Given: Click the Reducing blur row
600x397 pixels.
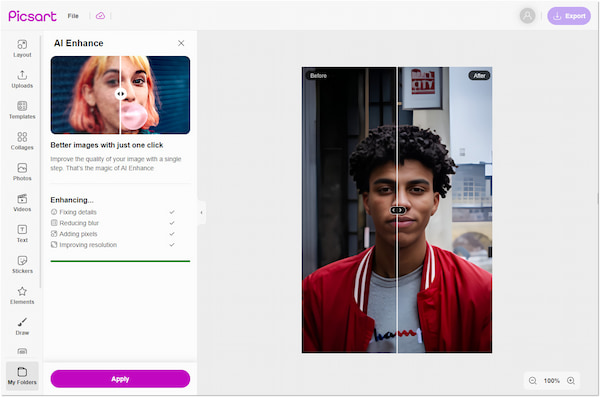Looking at the screenshot, I should point(113,223).
